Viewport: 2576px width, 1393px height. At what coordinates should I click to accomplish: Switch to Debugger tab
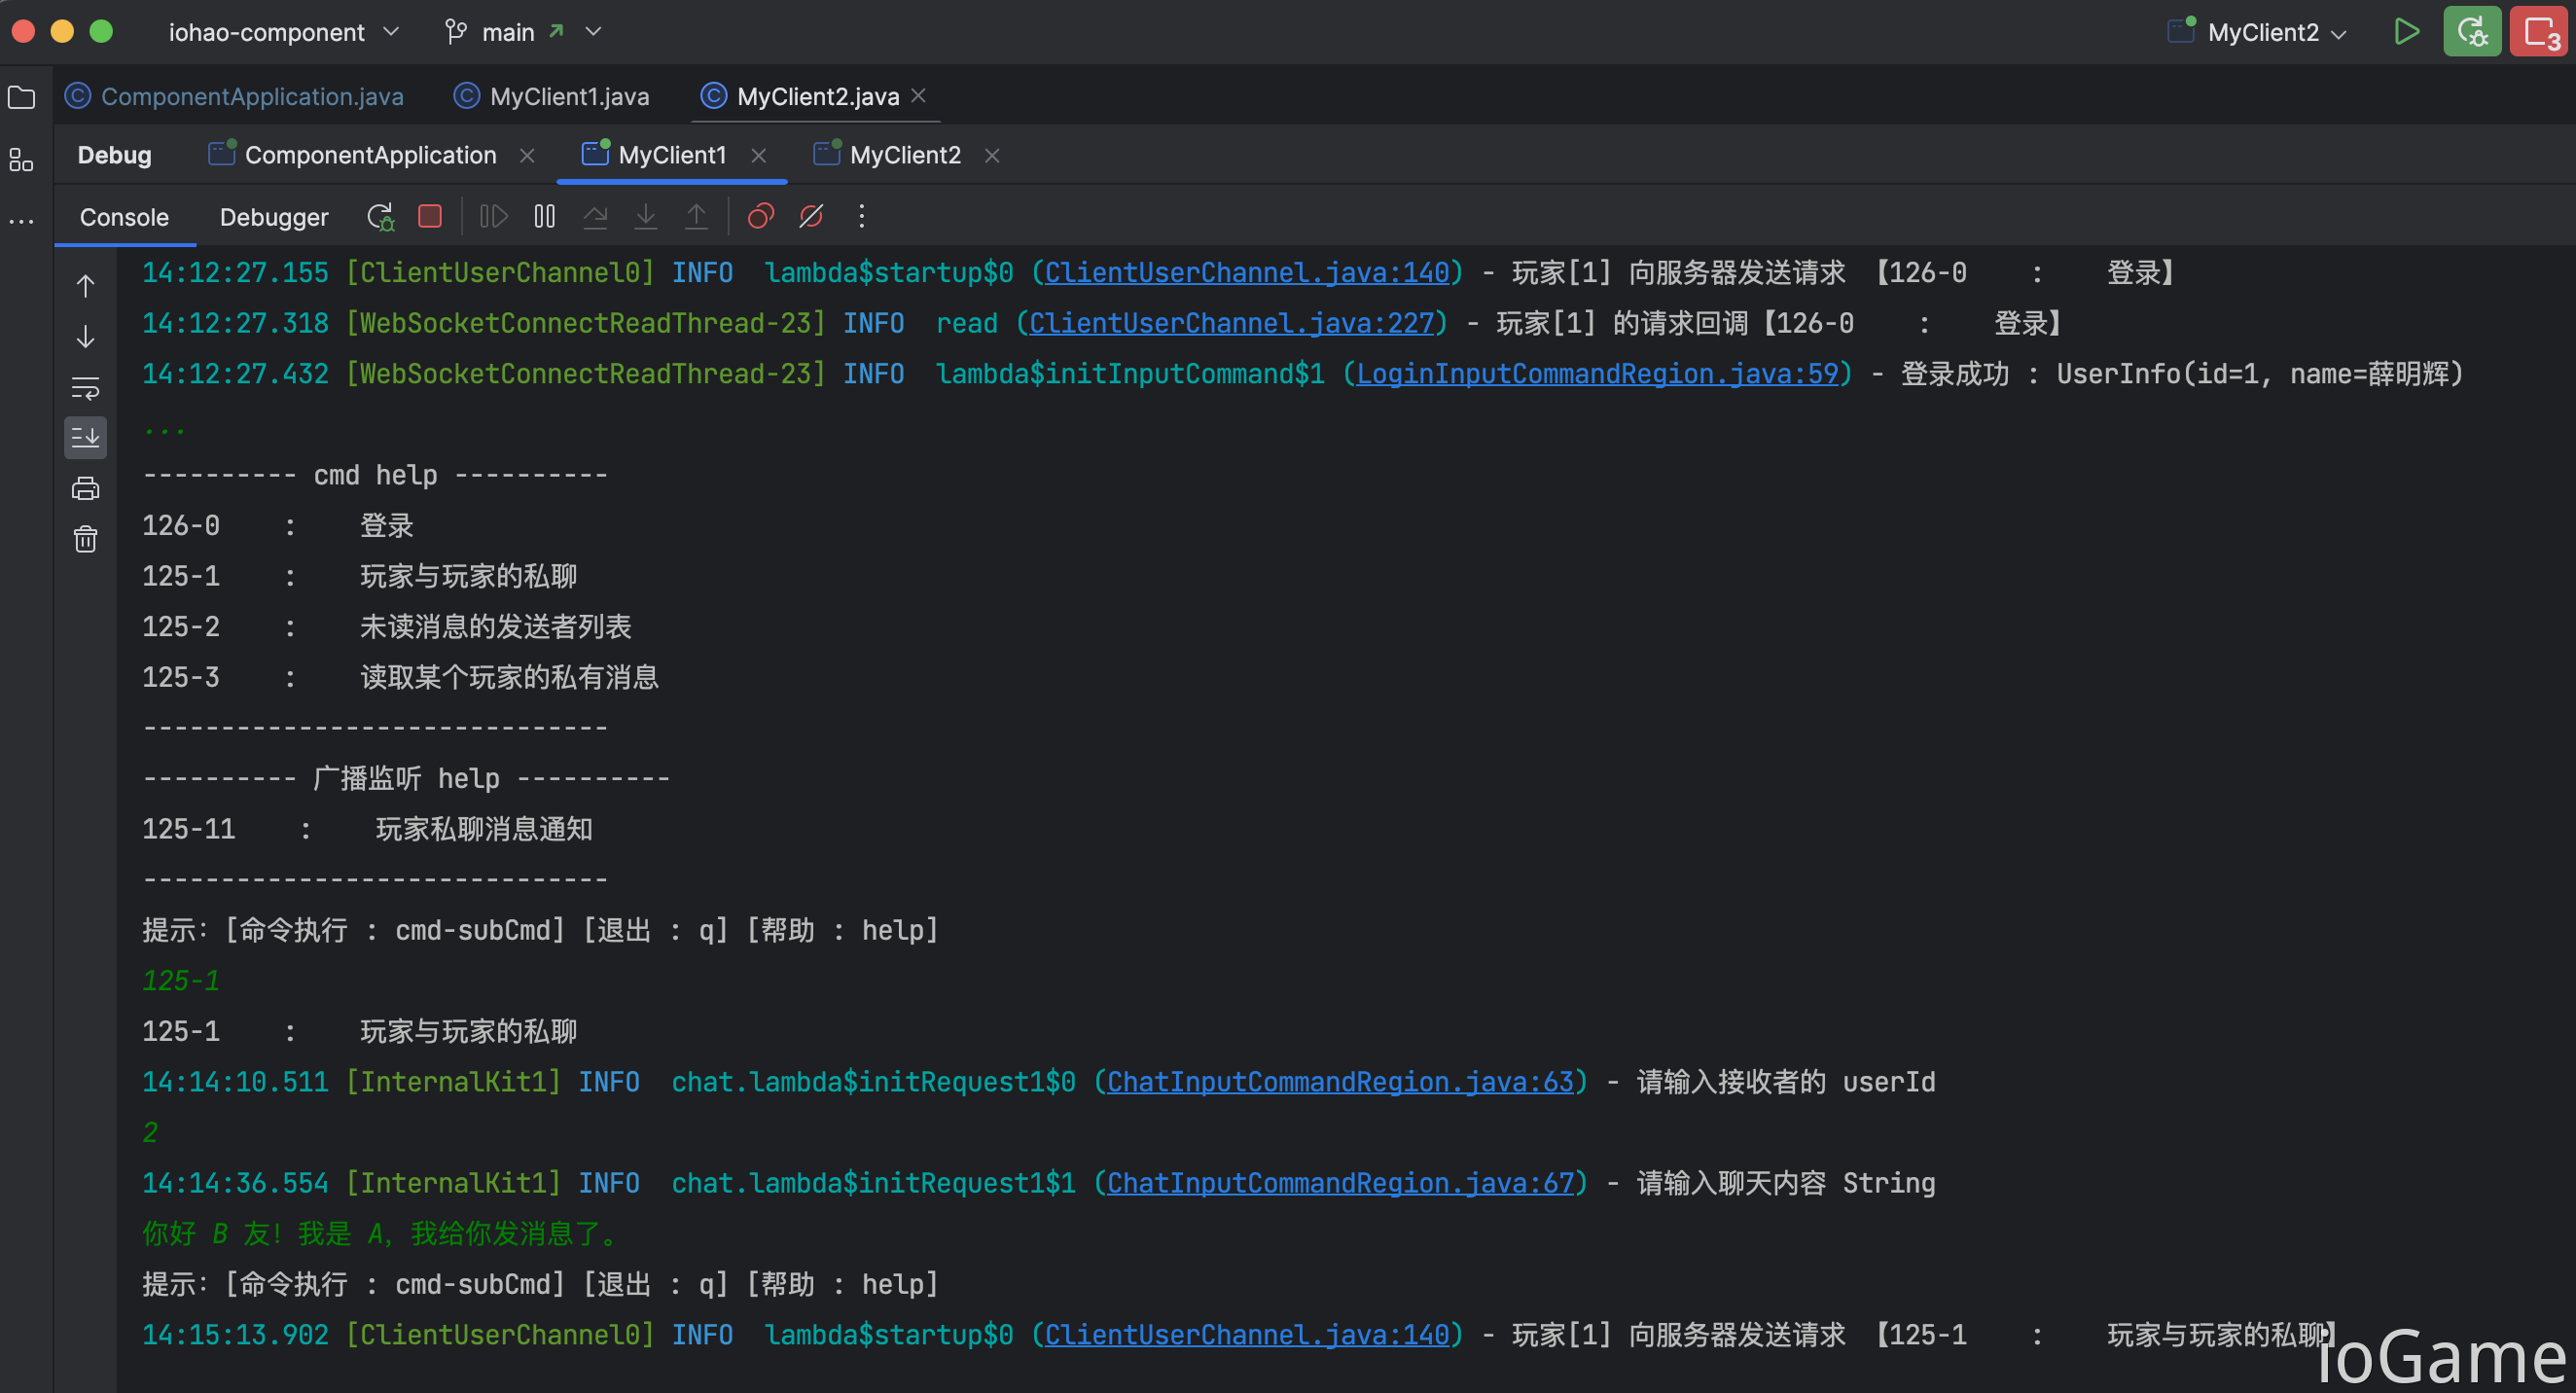click(x=274, y=217)
